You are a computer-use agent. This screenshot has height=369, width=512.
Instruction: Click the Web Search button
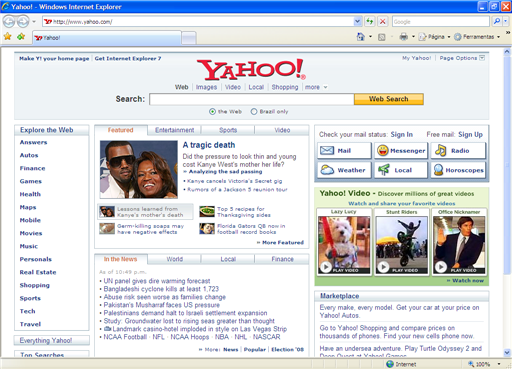tap(389, 99)
